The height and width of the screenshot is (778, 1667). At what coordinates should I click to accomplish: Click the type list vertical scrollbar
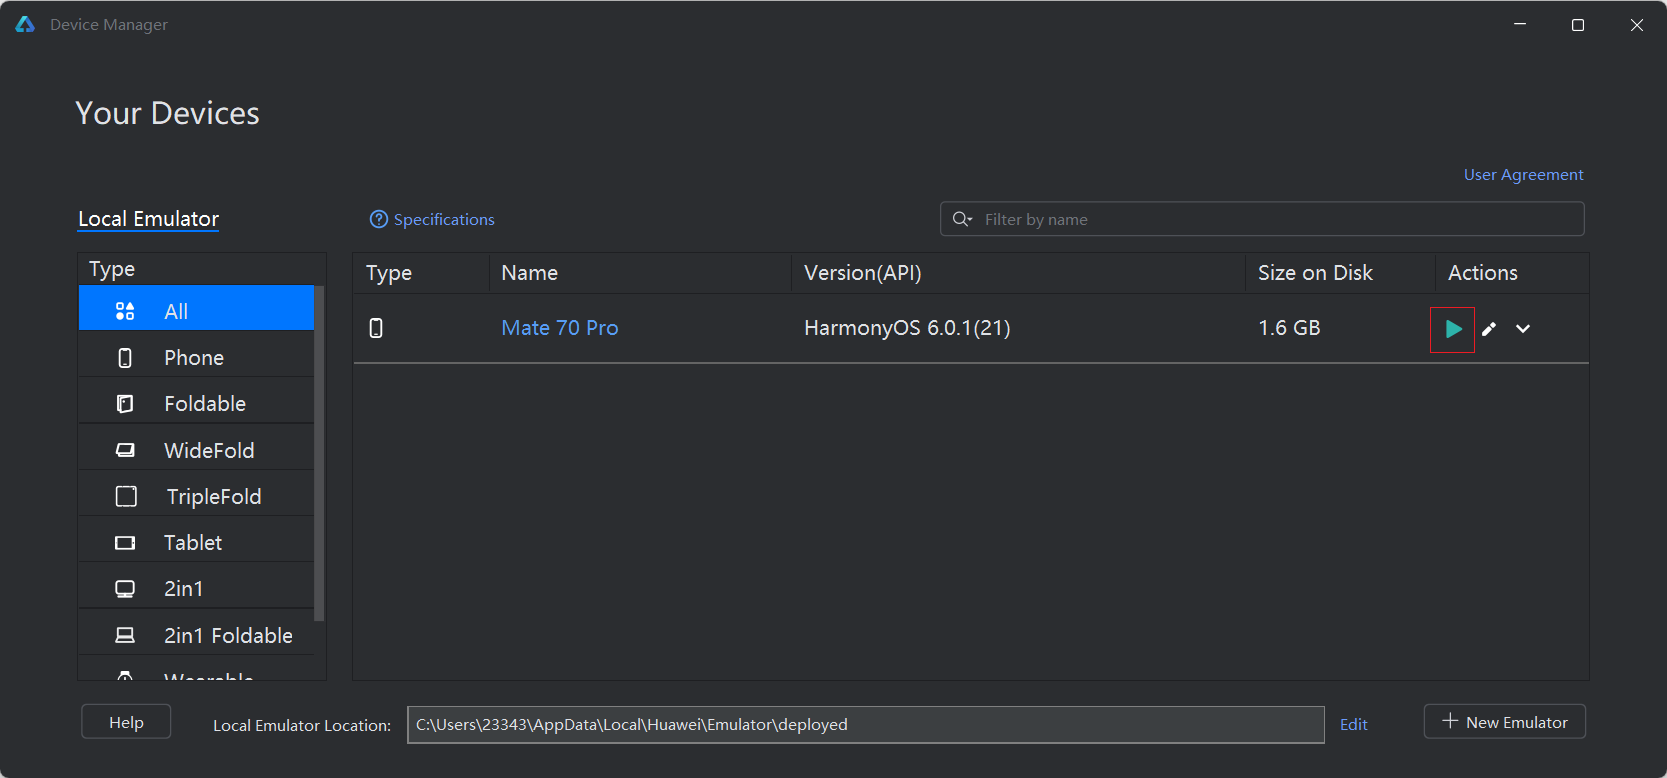[320, 453]
